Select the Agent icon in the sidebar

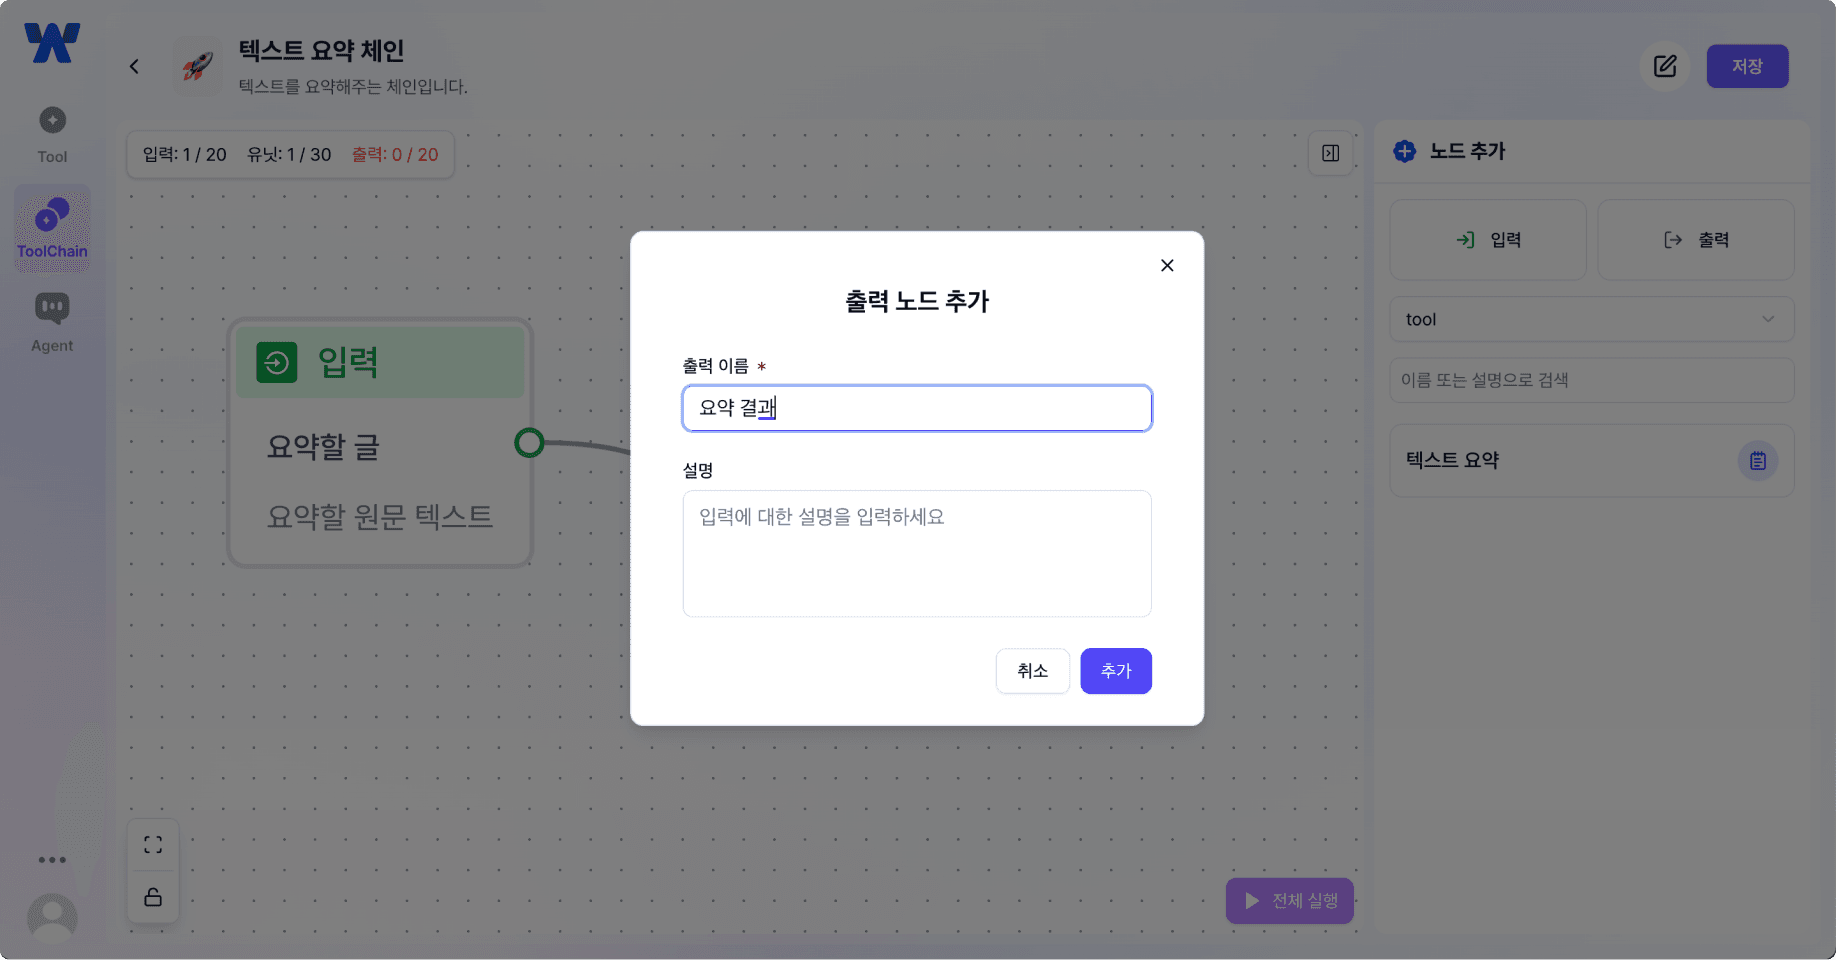(x=52, y=318)
